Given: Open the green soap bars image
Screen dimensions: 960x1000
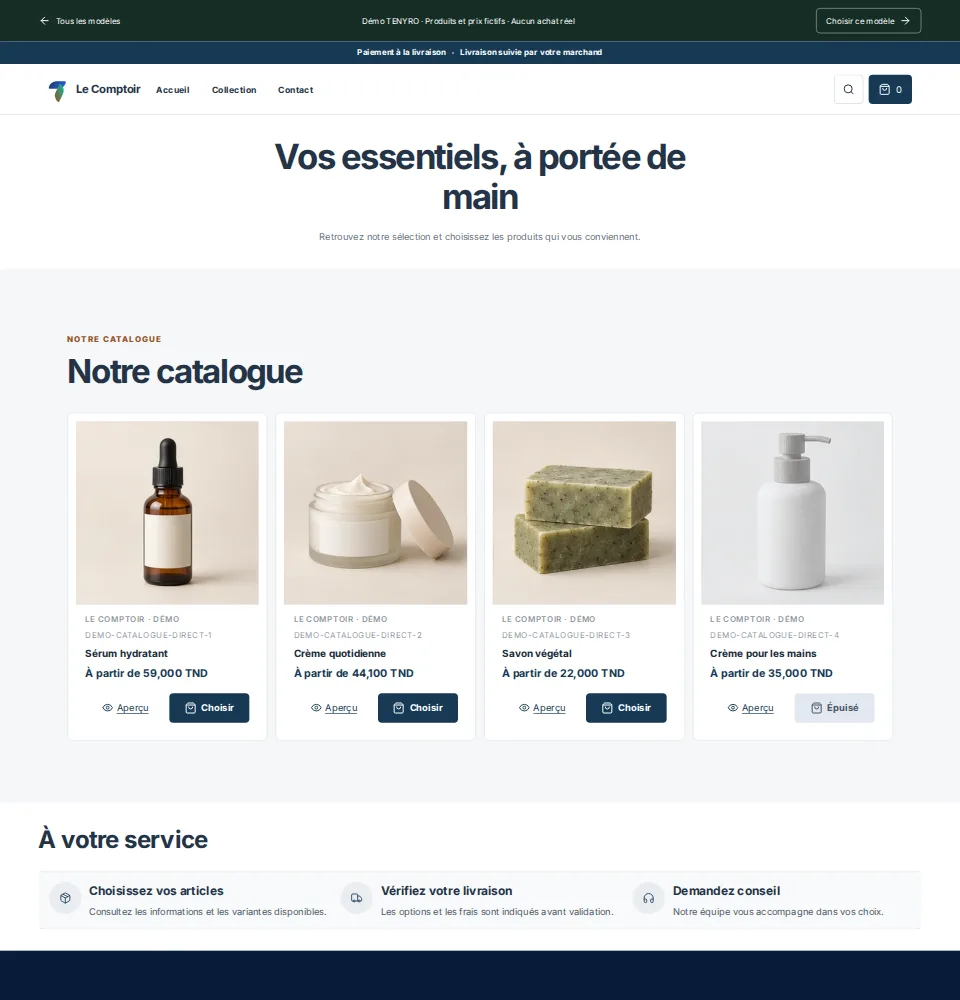Looking at the screenshot, I should pyautogui.click(x=584, y=513).
